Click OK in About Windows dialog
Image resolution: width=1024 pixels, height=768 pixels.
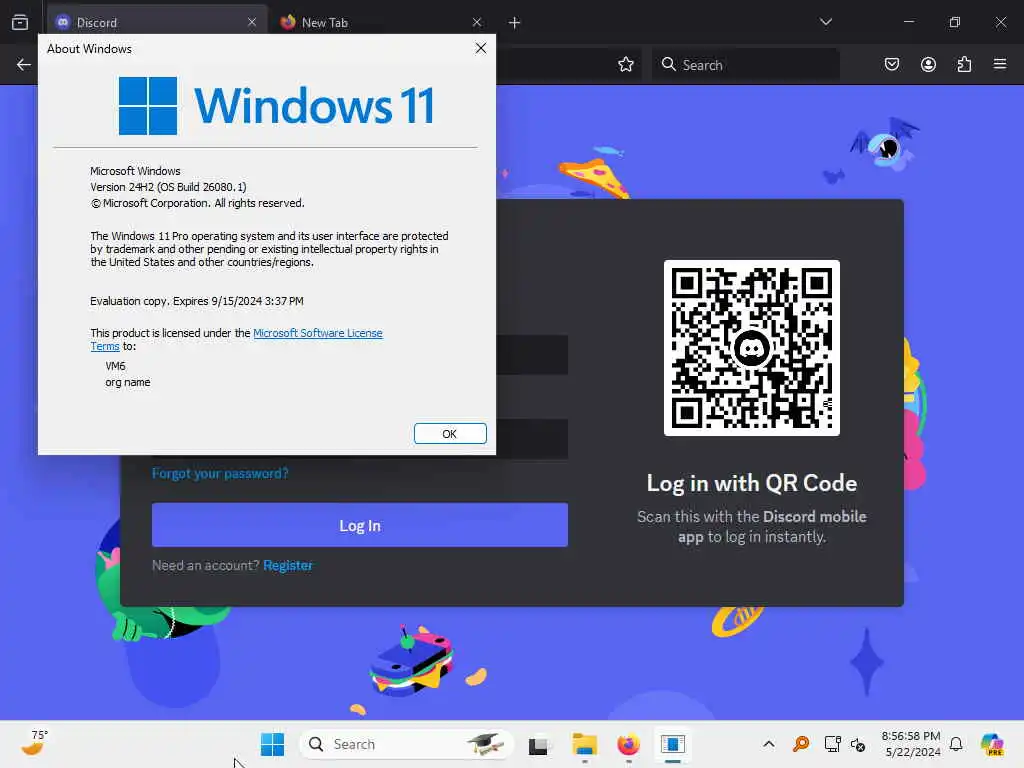click(x=450, y=434)
